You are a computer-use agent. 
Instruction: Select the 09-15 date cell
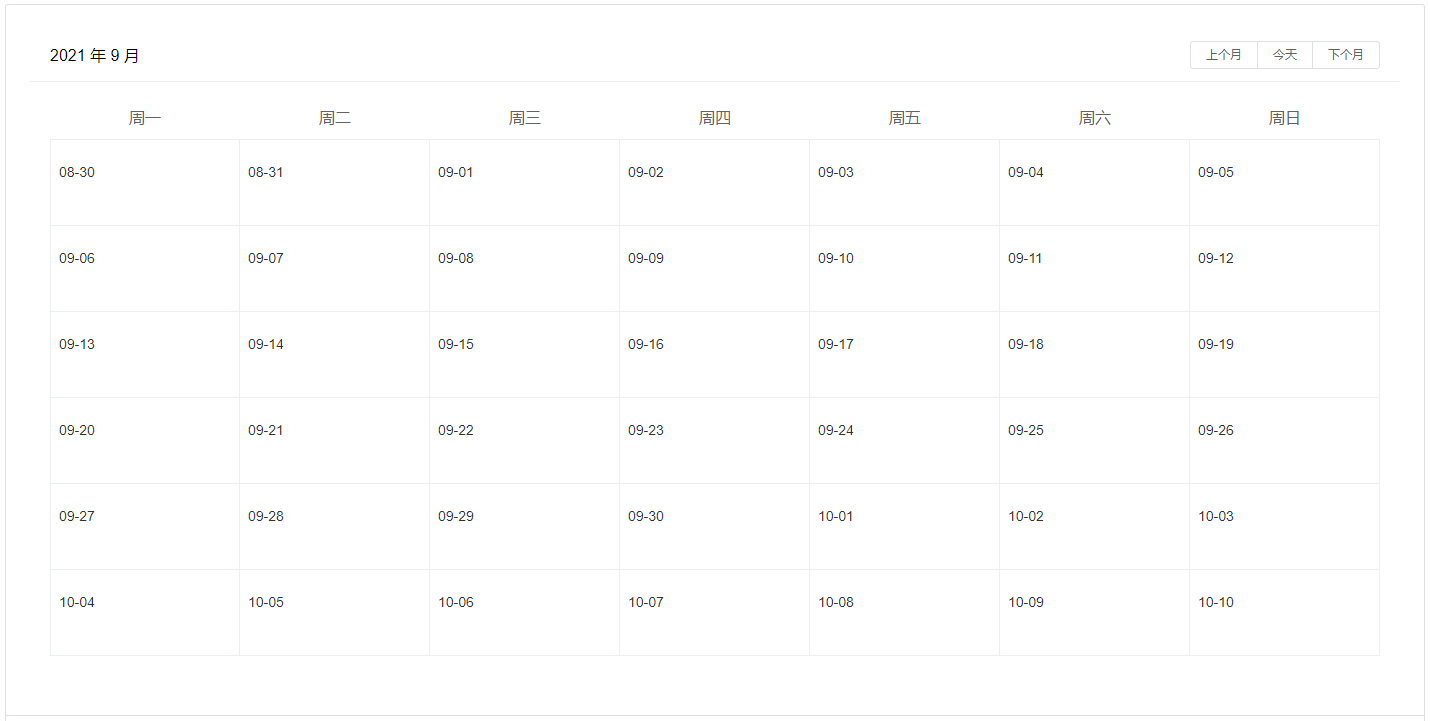524,355
